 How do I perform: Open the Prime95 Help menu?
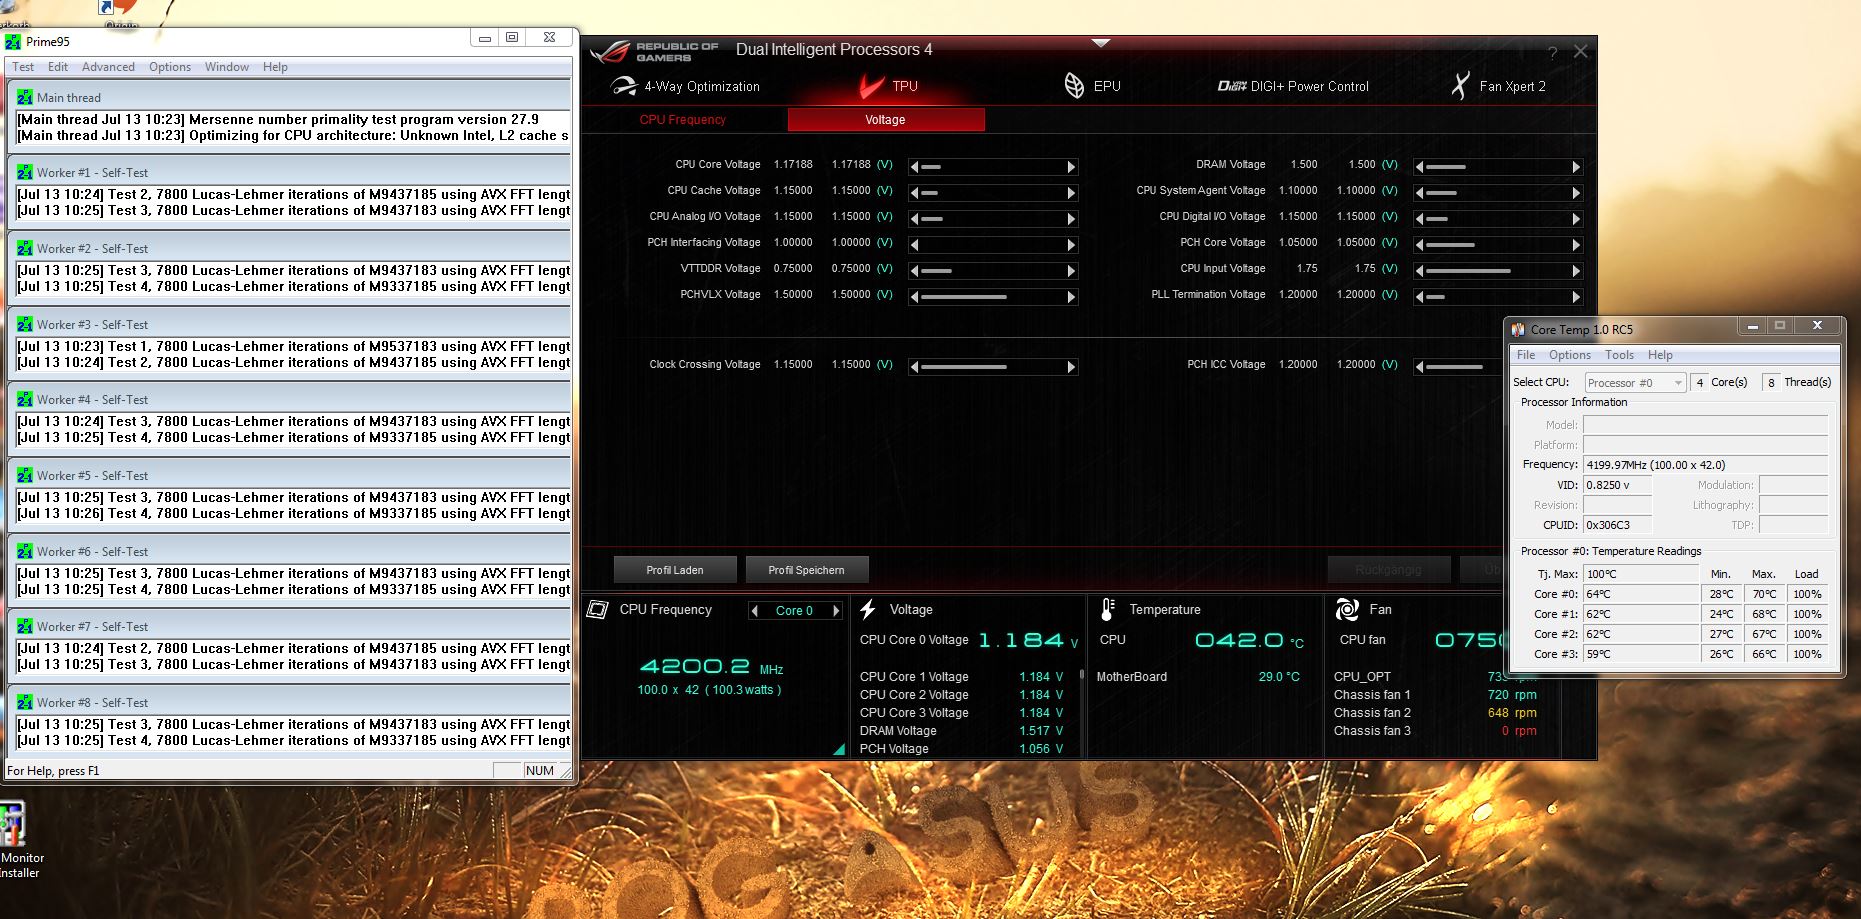click(275, 67)
